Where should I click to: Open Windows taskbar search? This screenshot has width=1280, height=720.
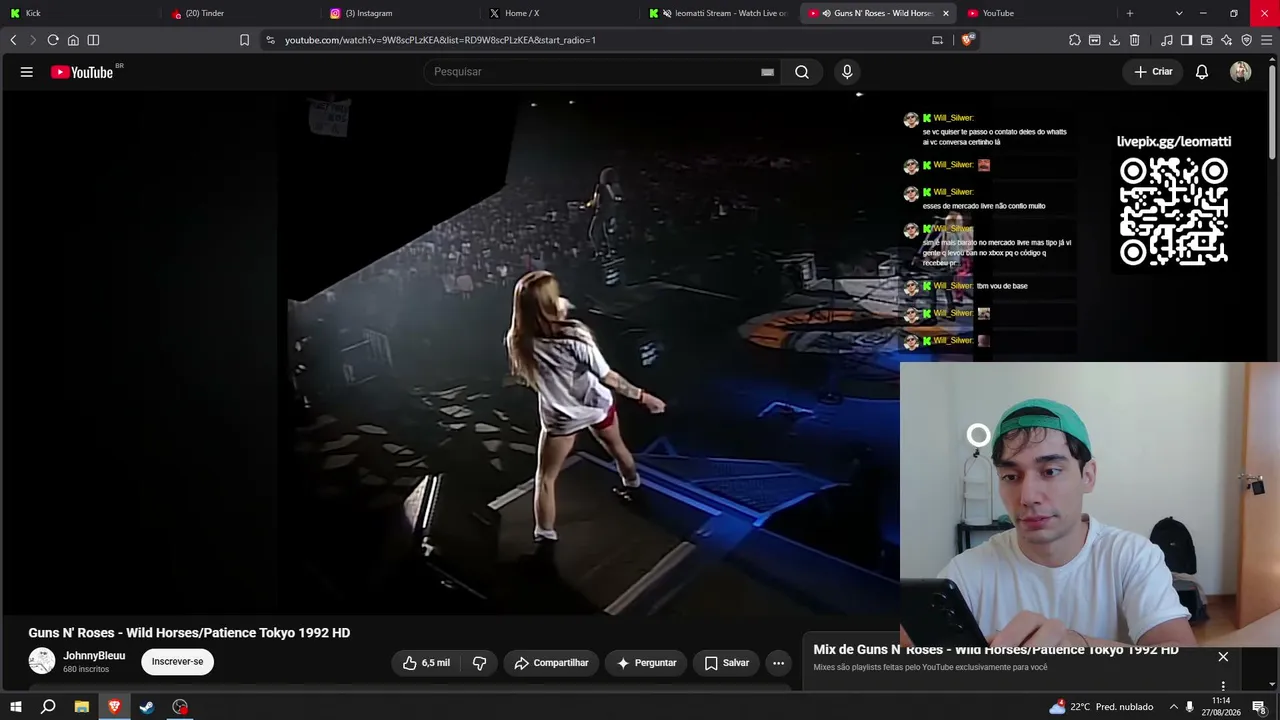(x=48, y=707)
